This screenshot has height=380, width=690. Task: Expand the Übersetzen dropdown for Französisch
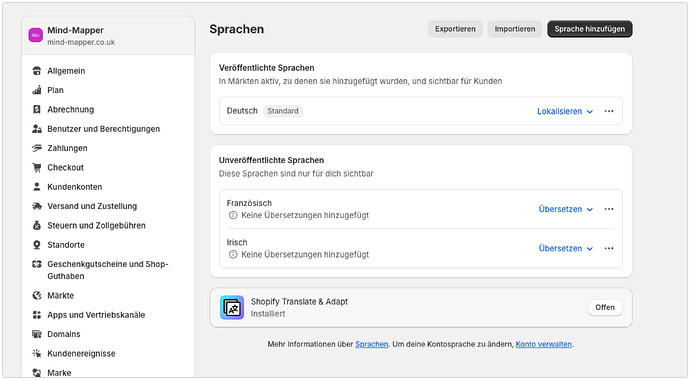click(566, 209)
